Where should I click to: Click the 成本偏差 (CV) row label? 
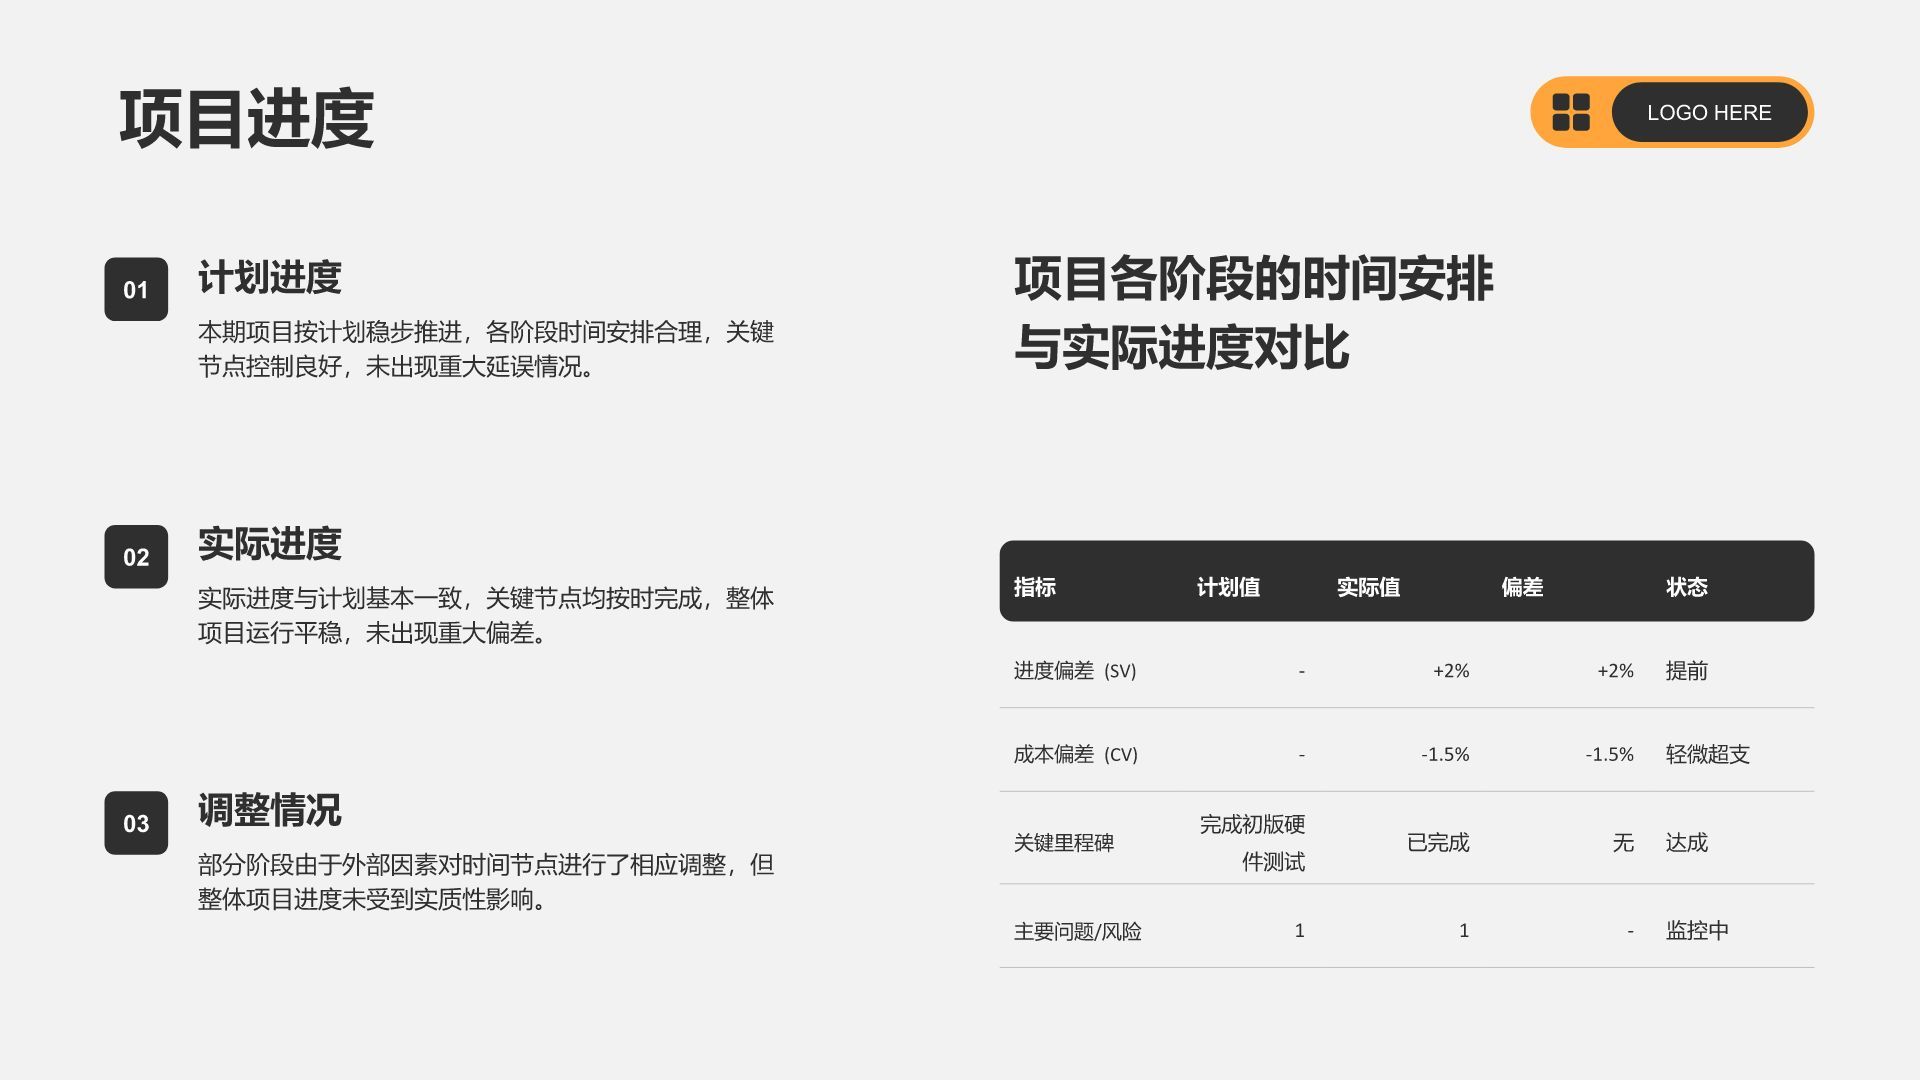pyautogui.click(x=1075, y=755)
